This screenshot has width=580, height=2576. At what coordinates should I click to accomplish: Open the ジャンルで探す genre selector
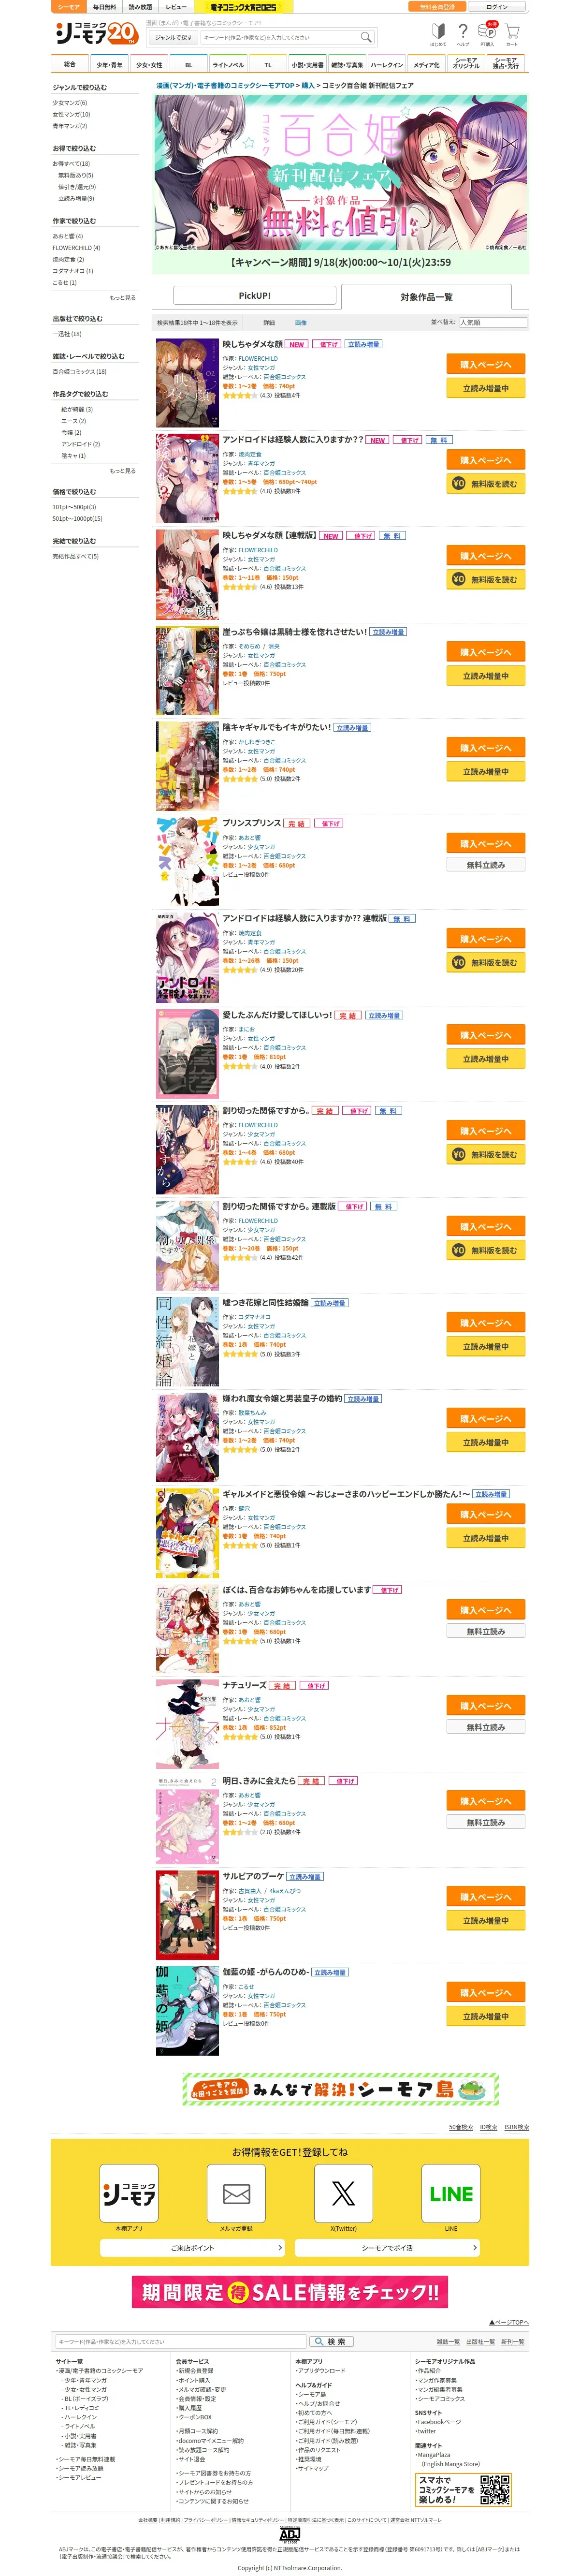click(173, 37)
